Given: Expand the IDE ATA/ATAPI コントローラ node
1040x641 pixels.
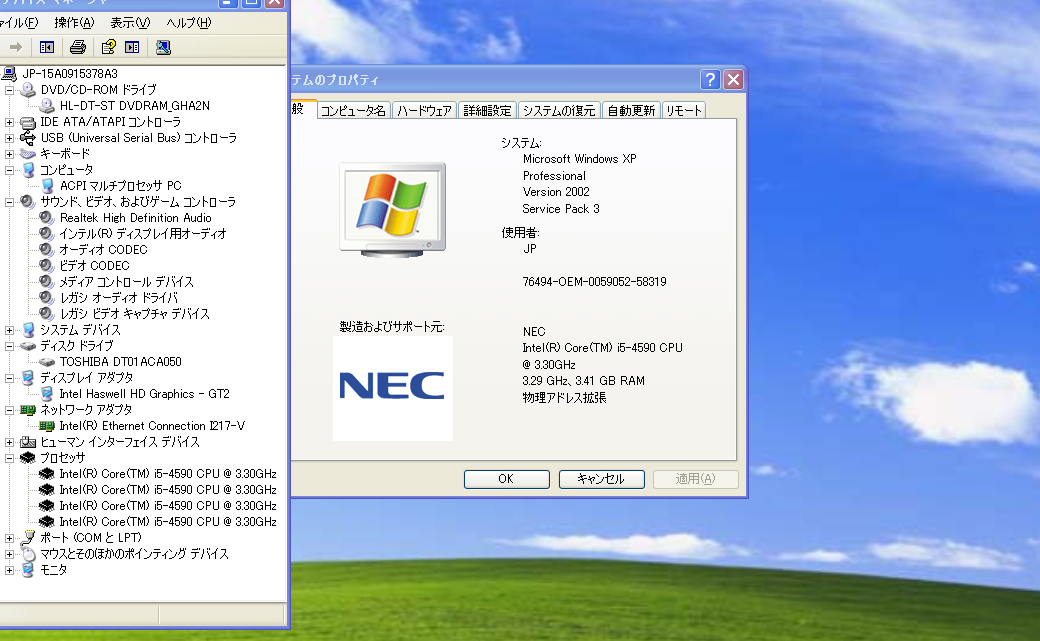Looking at the screenshot, I should 9,122.
